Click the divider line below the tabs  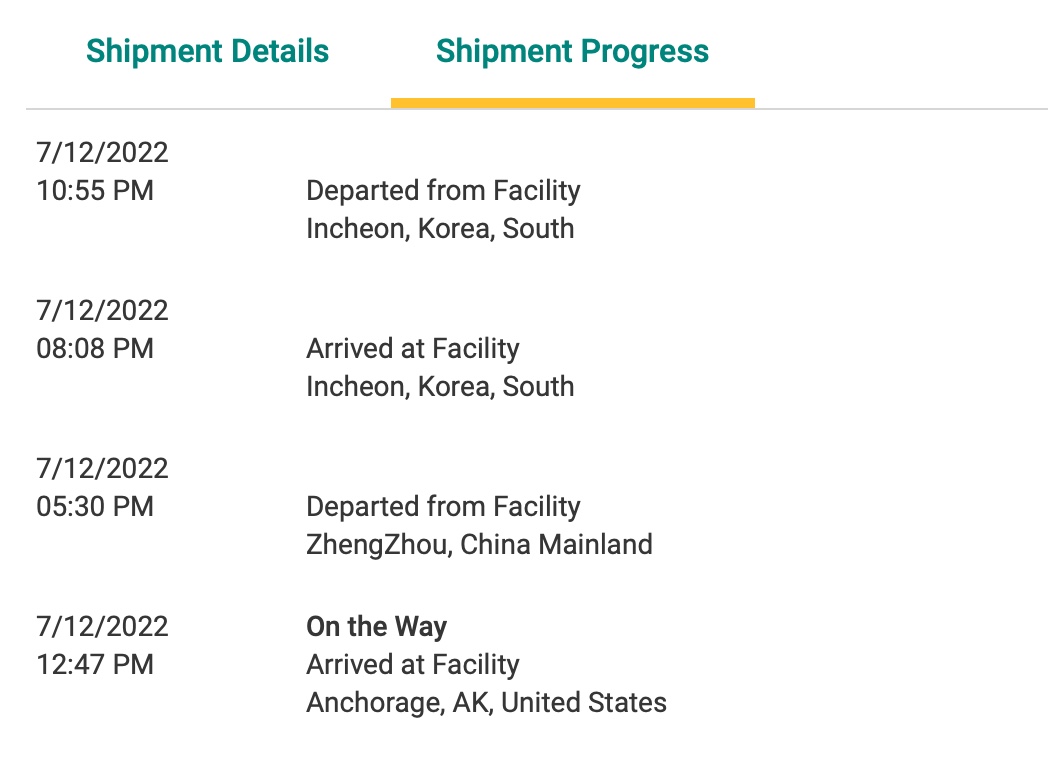pos(537,108)
